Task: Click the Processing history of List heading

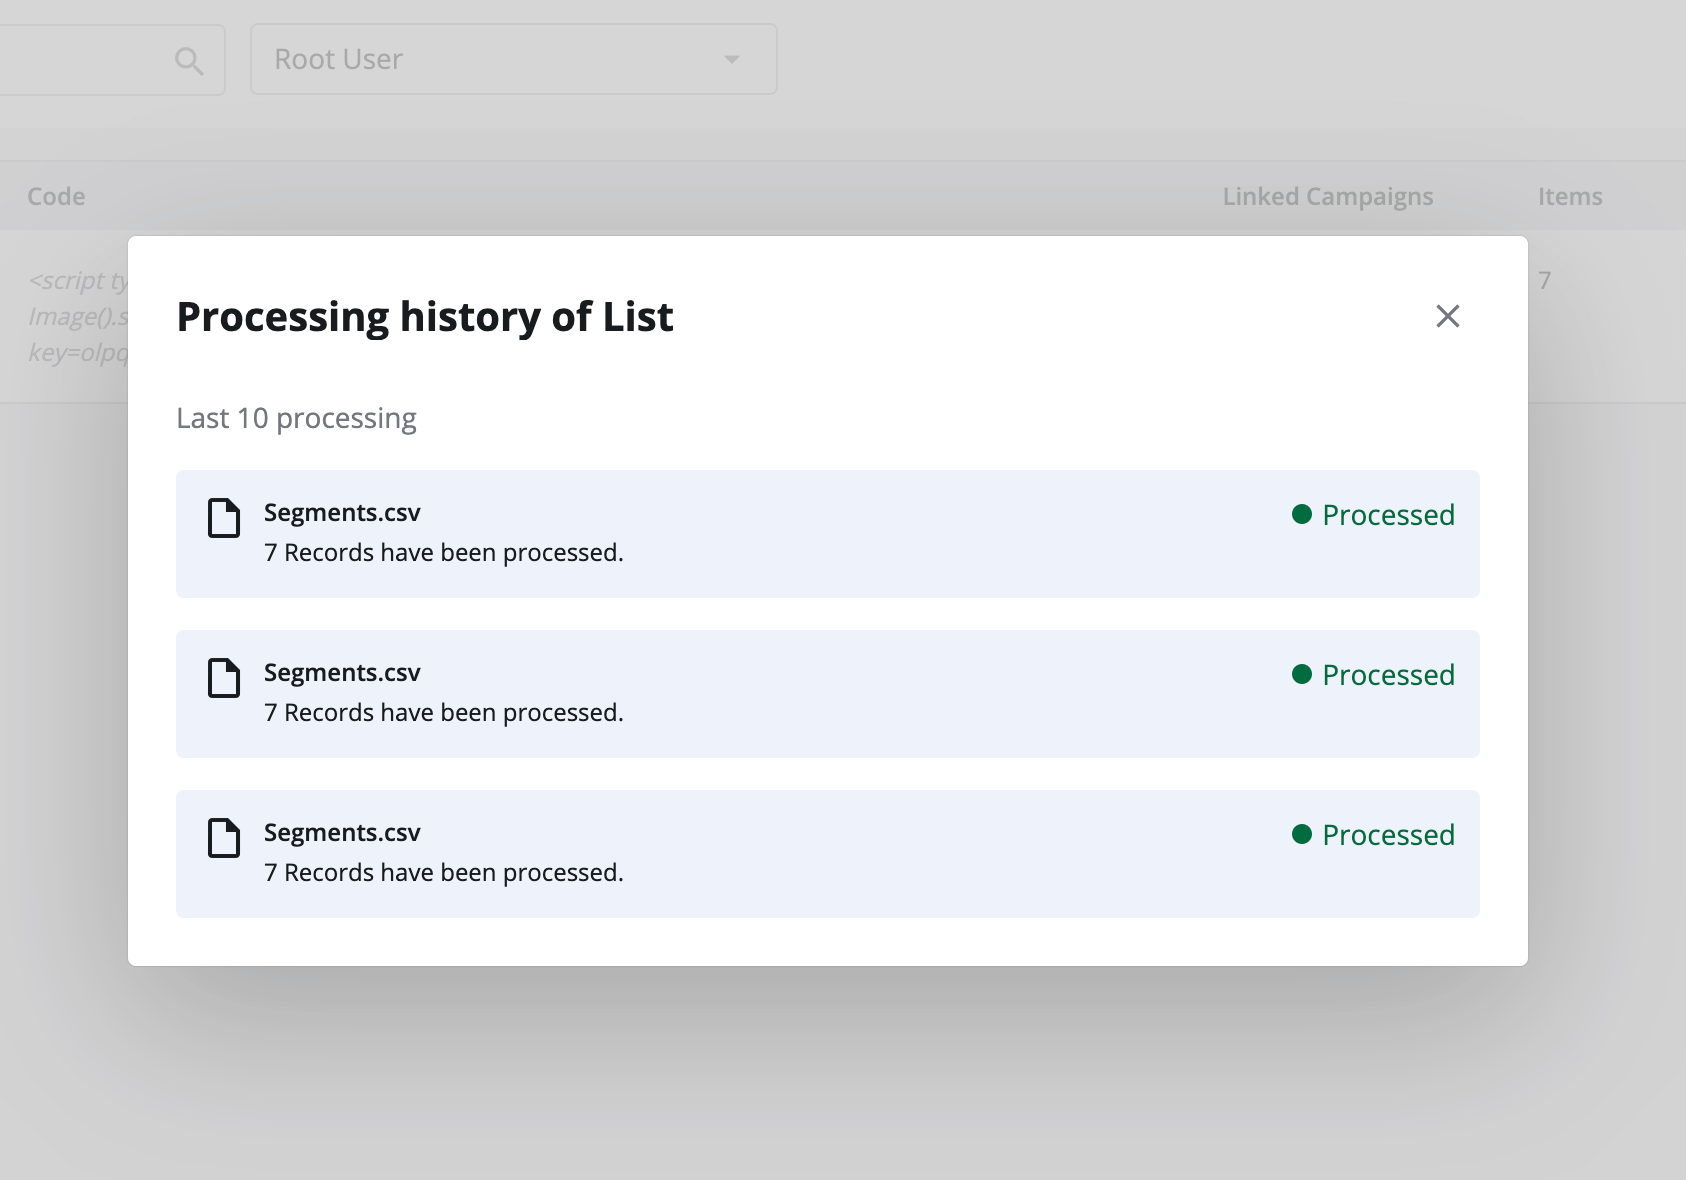Action: click(425, 317)
